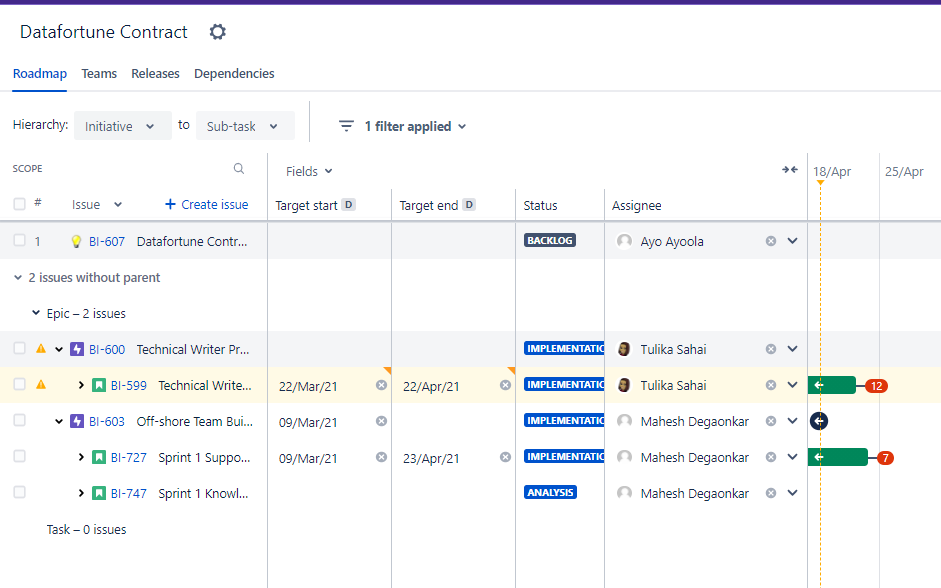Viewport: 941px width, 588px height.
Task: Collapse 2 issues without parent group
Action: 18,277
